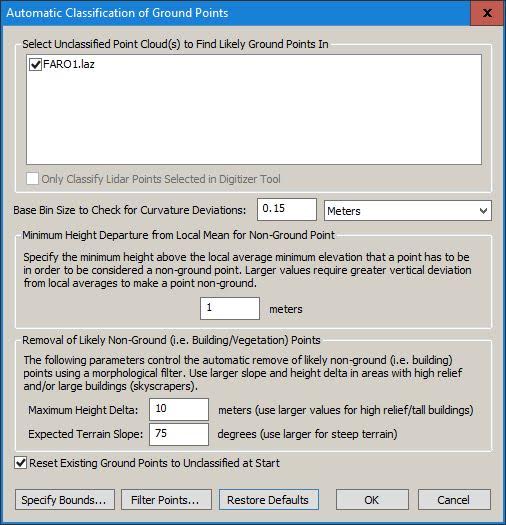Click the Base Bin Size label text
The height and width of the screenshot is (525, 506).
coord(130,210)
